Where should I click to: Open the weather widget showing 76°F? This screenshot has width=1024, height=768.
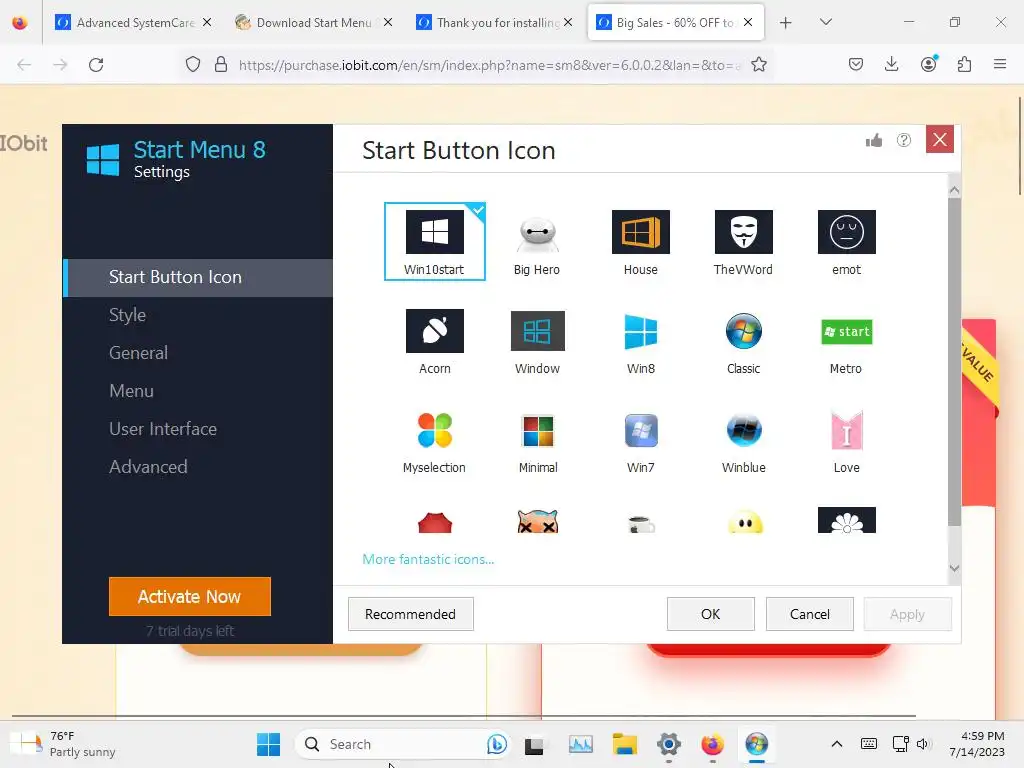pyautogui.click(x=63, y=744)
